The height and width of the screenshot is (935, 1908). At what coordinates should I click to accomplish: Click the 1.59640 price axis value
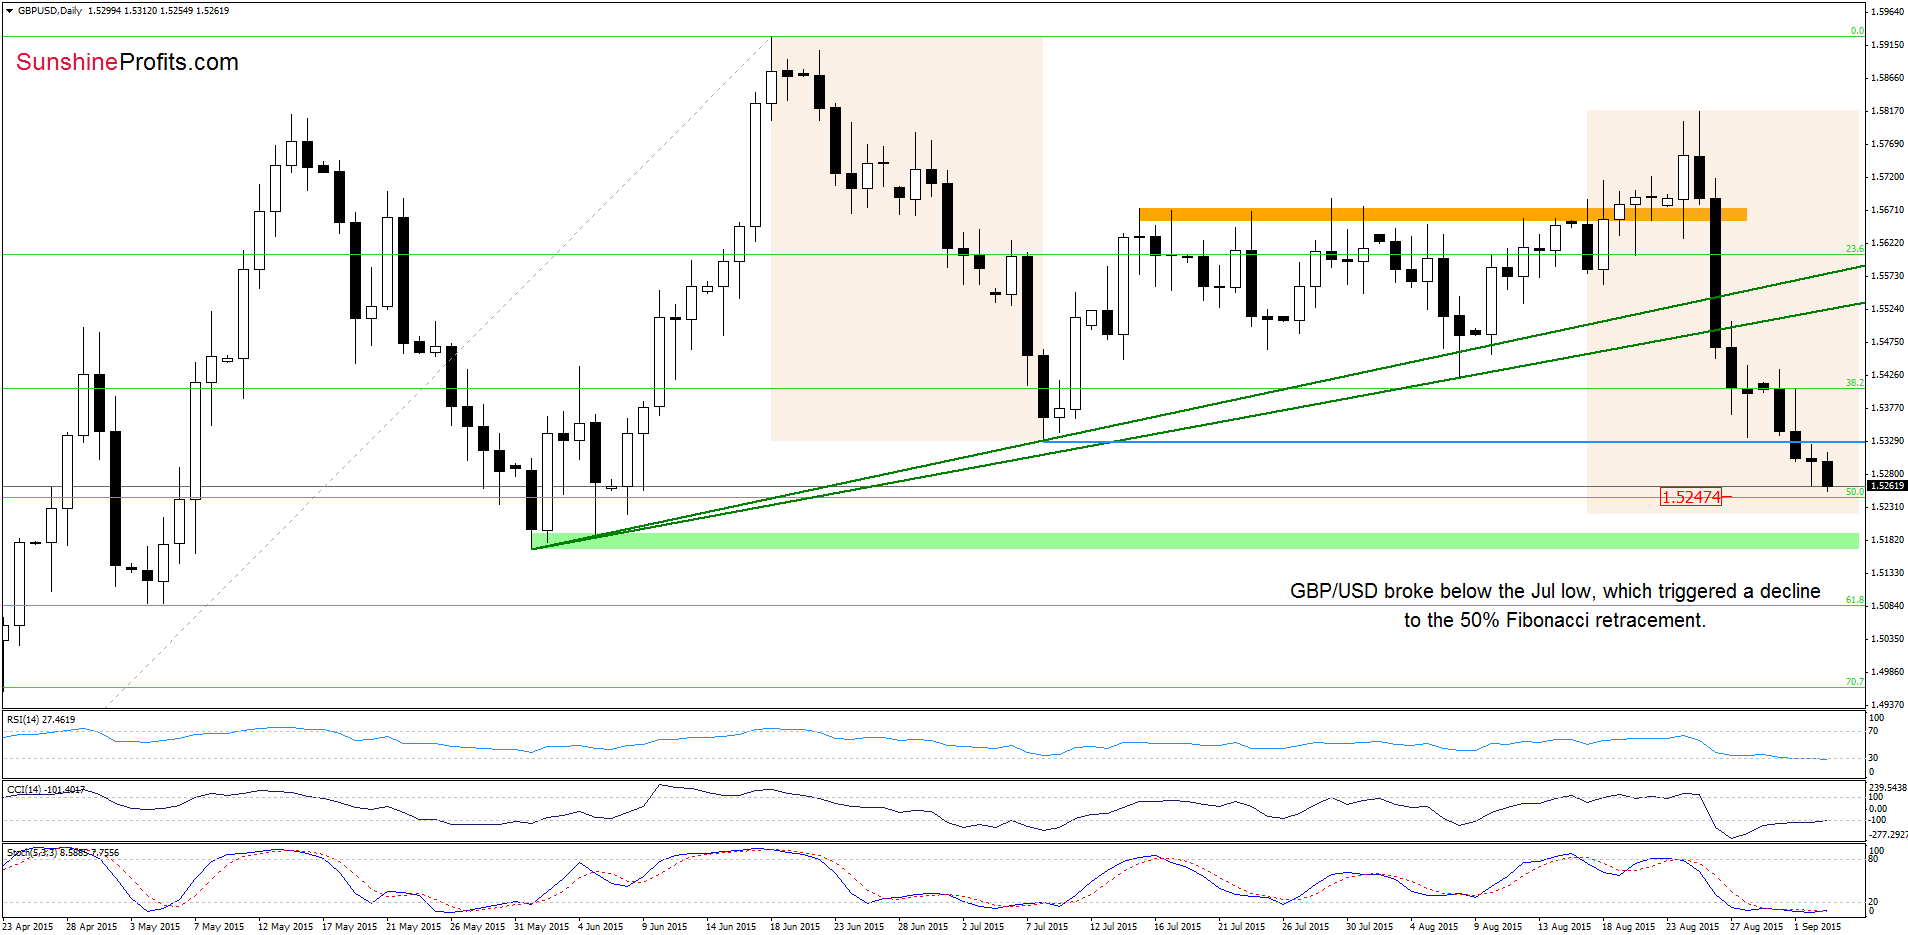(x=1887, y=12)
